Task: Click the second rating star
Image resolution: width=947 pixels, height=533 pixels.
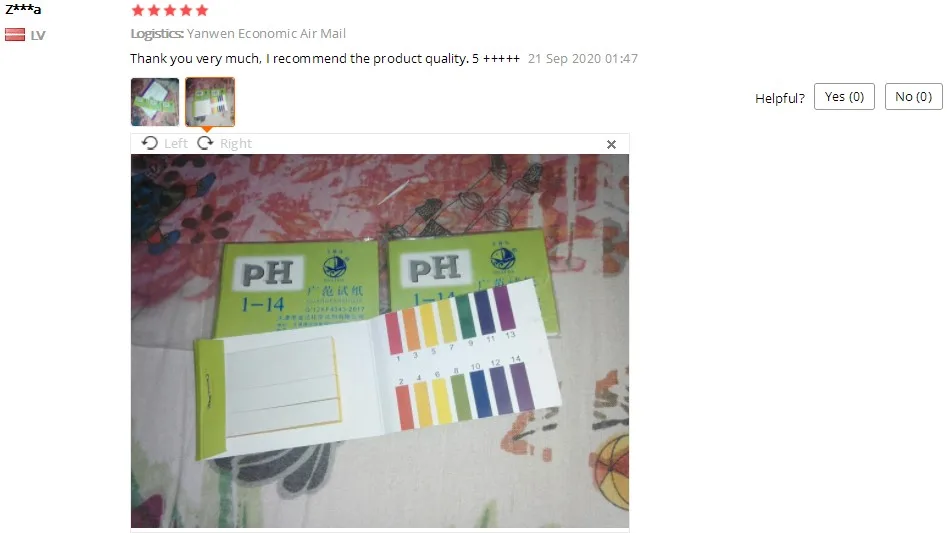Action: pos(154,10)
